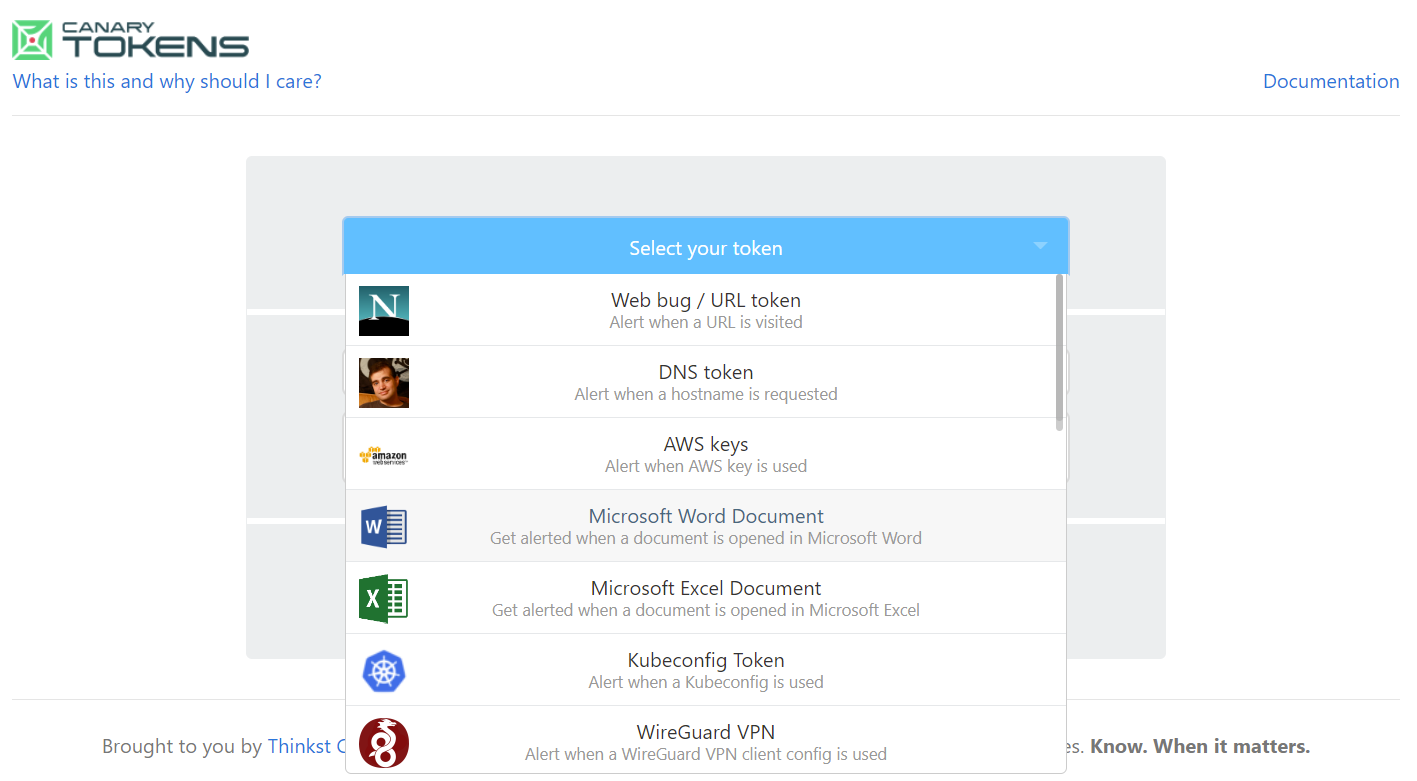Viewport: 1417px width, 781px height.
Task: Click the Netscape icon for Web bug token
Action: (384, 311)
